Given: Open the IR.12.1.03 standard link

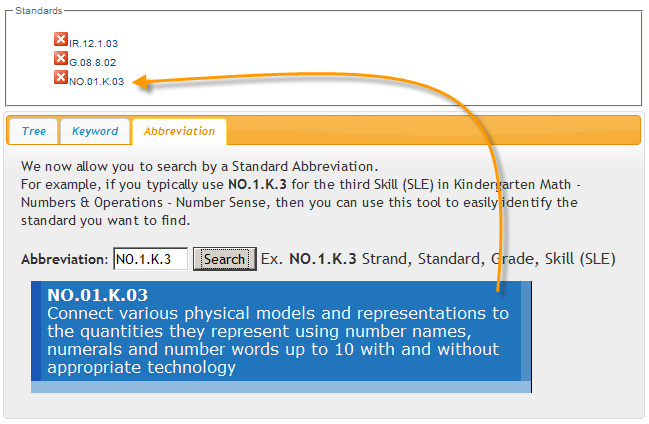Looking at the screenshot, I should [x=94, y=43].
